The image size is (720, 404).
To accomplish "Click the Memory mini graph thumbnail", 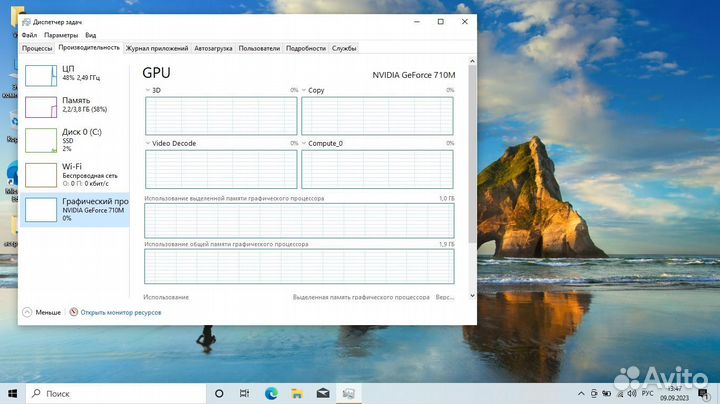I will point(41,107).
